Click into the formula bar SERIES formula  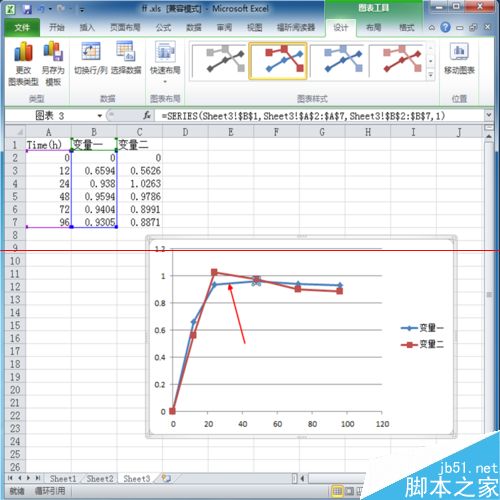(303, 116)
